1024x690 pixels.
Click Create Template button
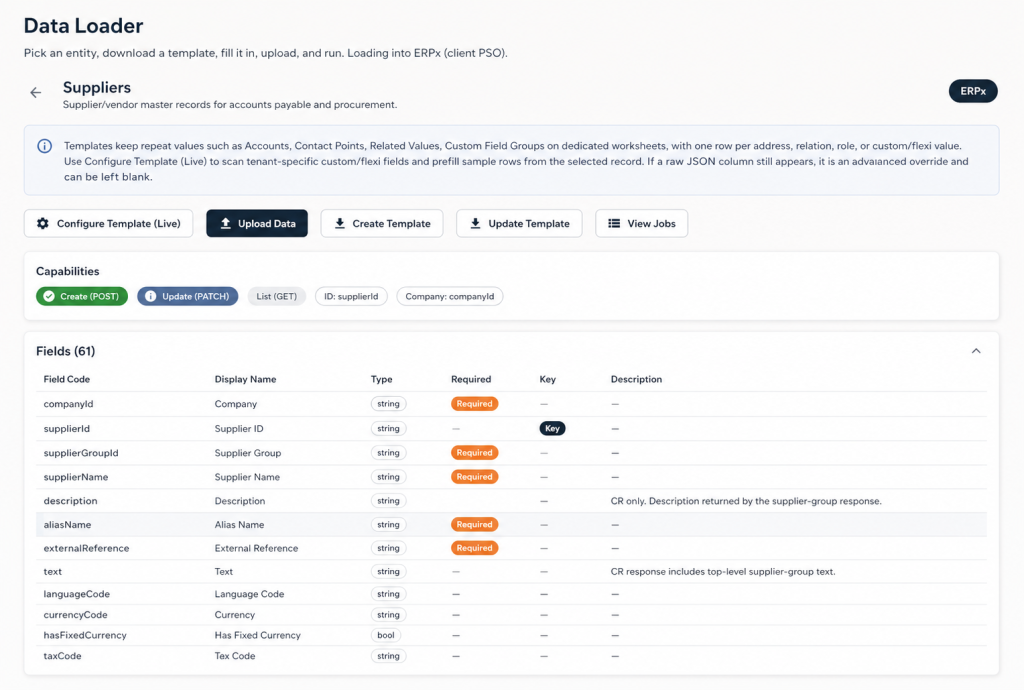(x=382, y=223)
